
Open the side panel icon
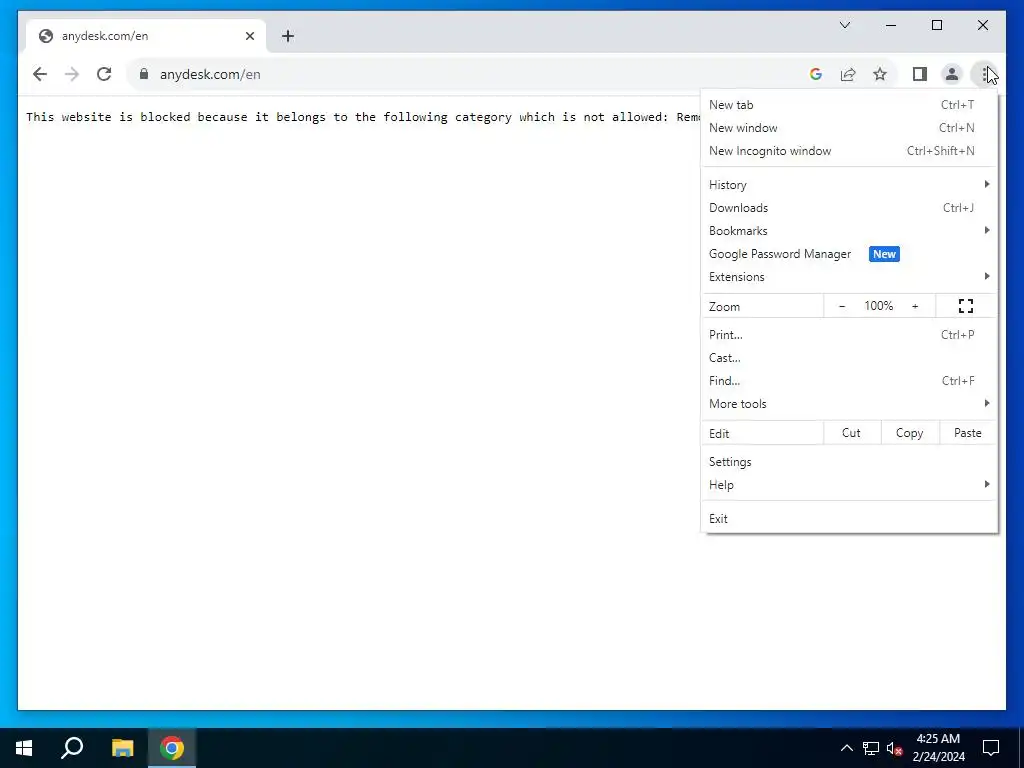click(x=920, y=74)
